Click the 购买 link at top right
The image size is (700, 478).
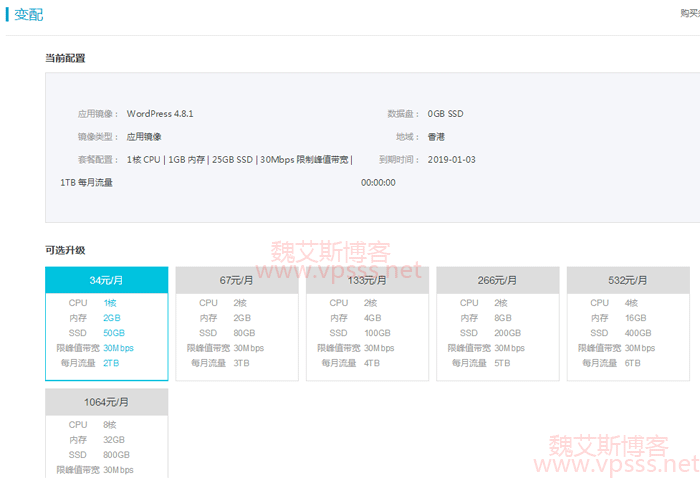click(689, 14)
